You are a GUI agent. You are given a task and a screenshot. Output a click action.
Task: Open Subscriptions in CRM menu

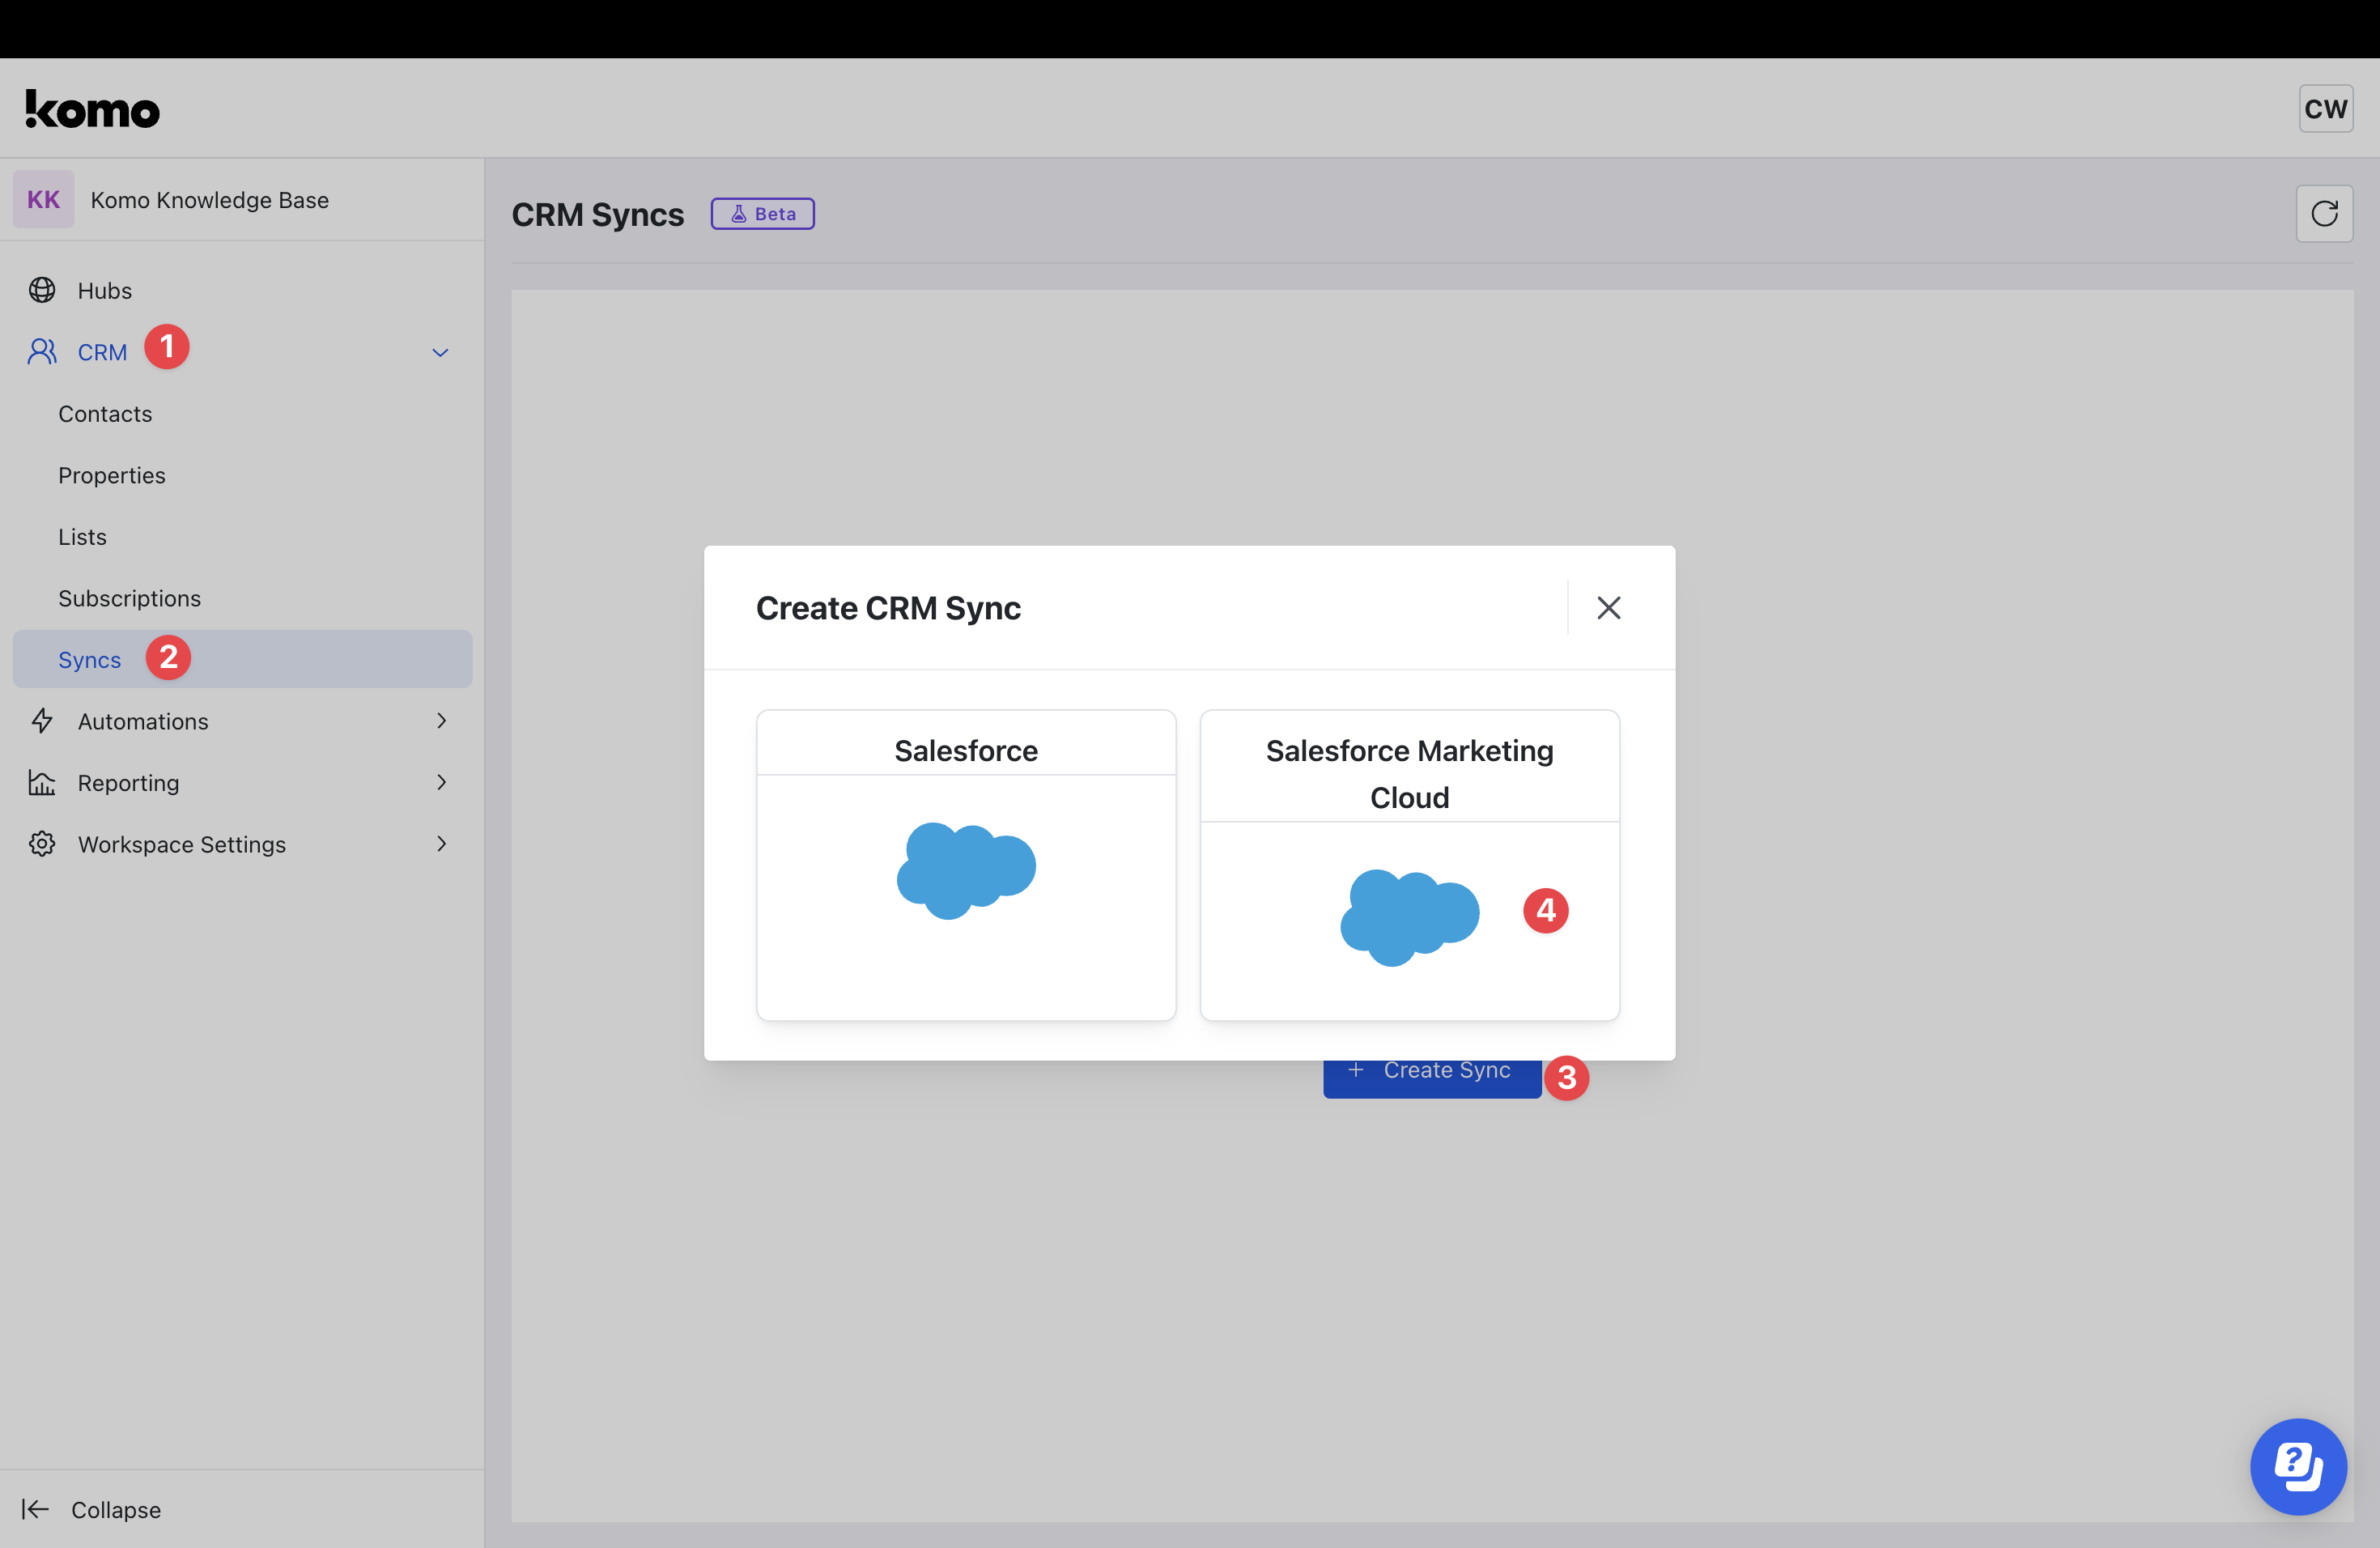[129, 598]
